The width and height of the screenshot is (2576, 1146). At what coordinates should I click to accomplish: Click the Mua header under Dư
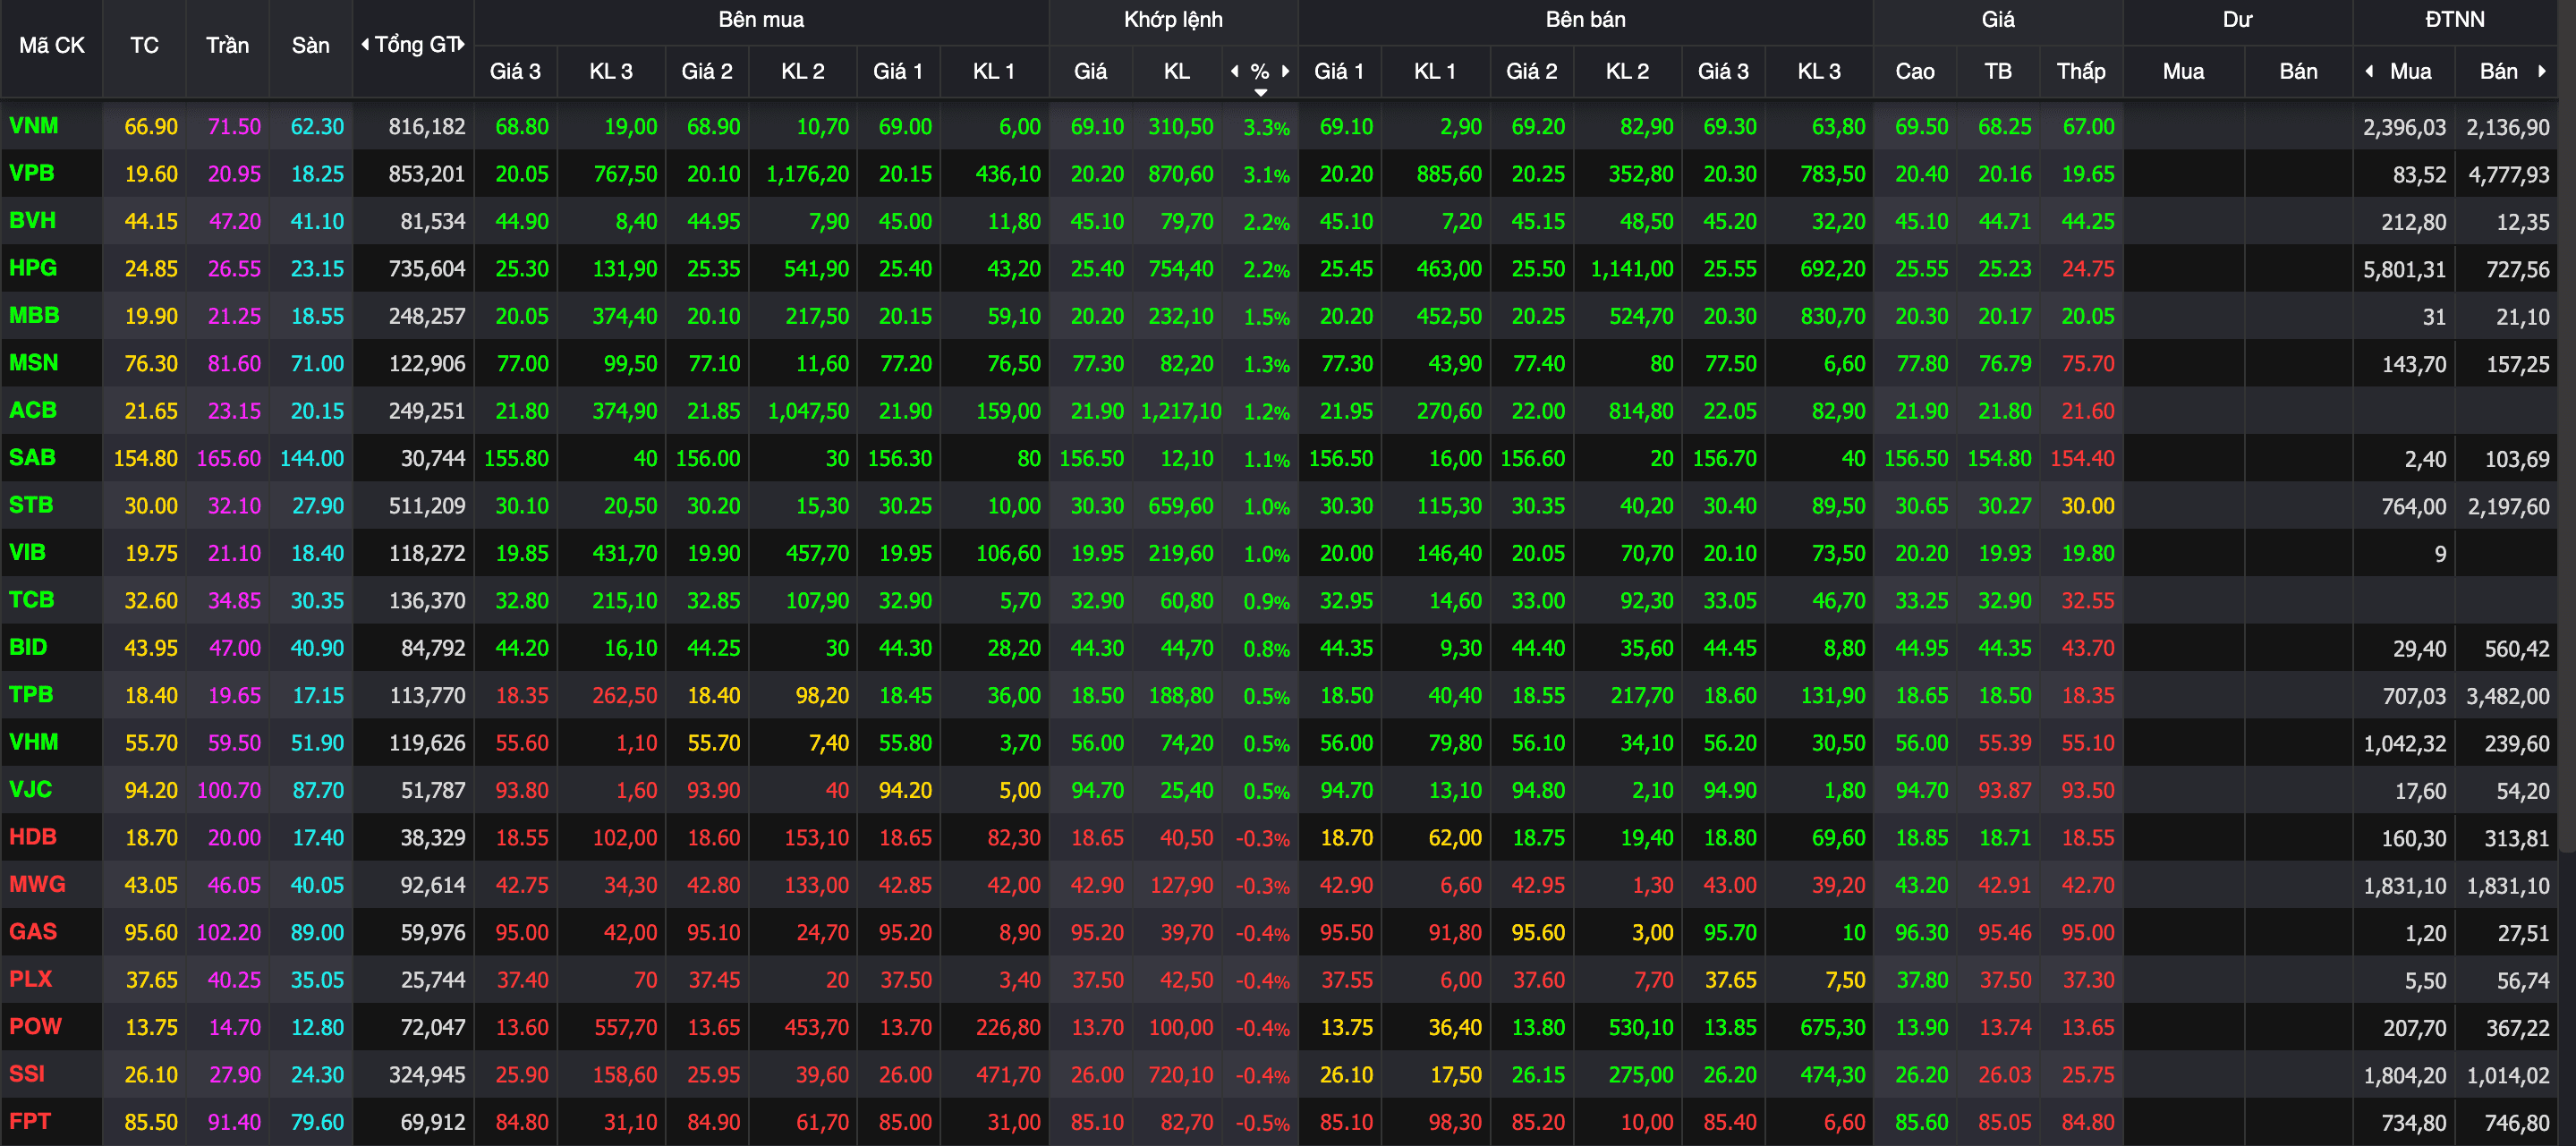pyautogui.click(x=2183, y=72)
